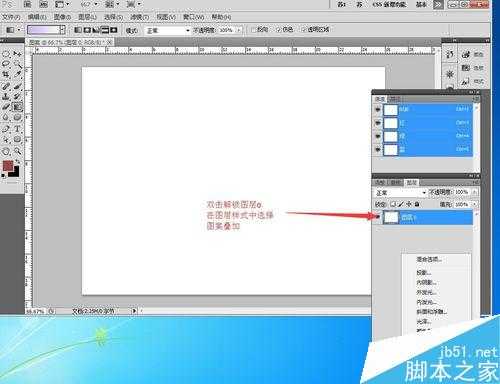Toggle visibility of layer 图层0
The height and width of the screenshot is (384, 500).
378,217
